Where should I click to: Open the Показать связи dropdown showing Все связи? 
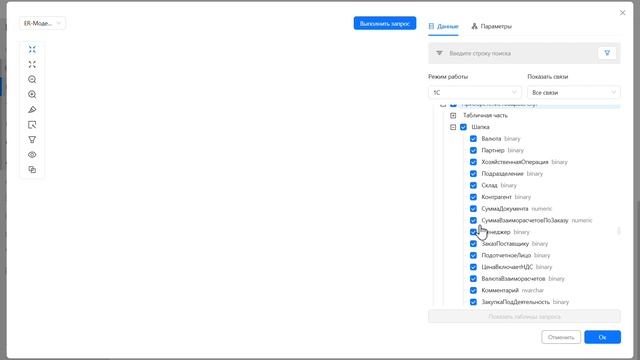tap(574, 93)
